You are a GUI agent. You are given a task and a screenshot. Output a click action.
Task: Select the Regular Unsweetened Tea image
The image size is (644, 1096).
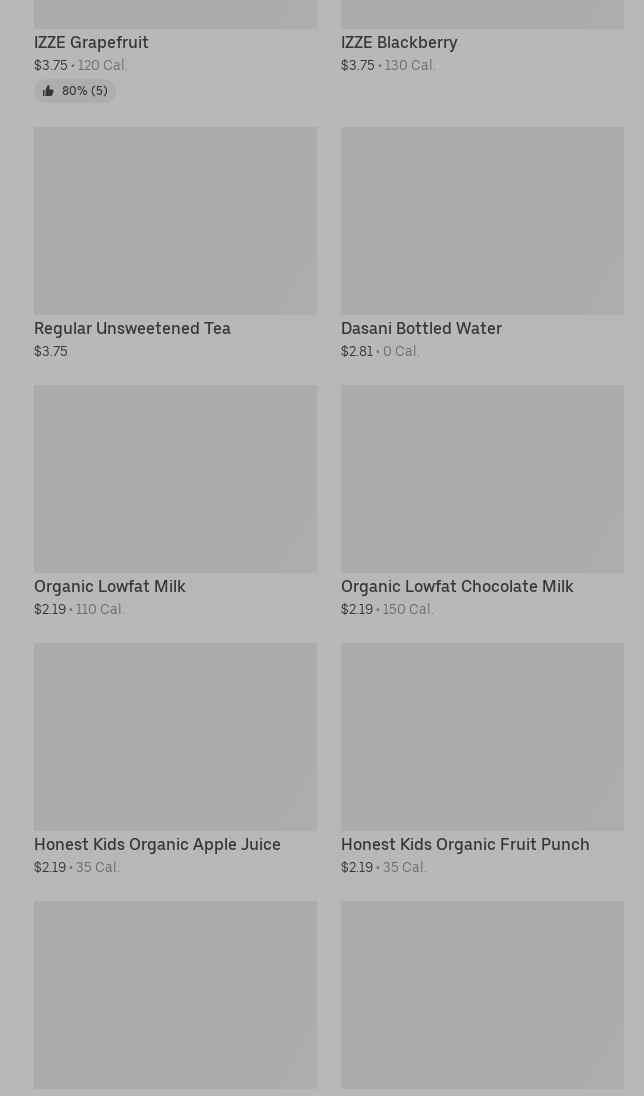[176, 220]
